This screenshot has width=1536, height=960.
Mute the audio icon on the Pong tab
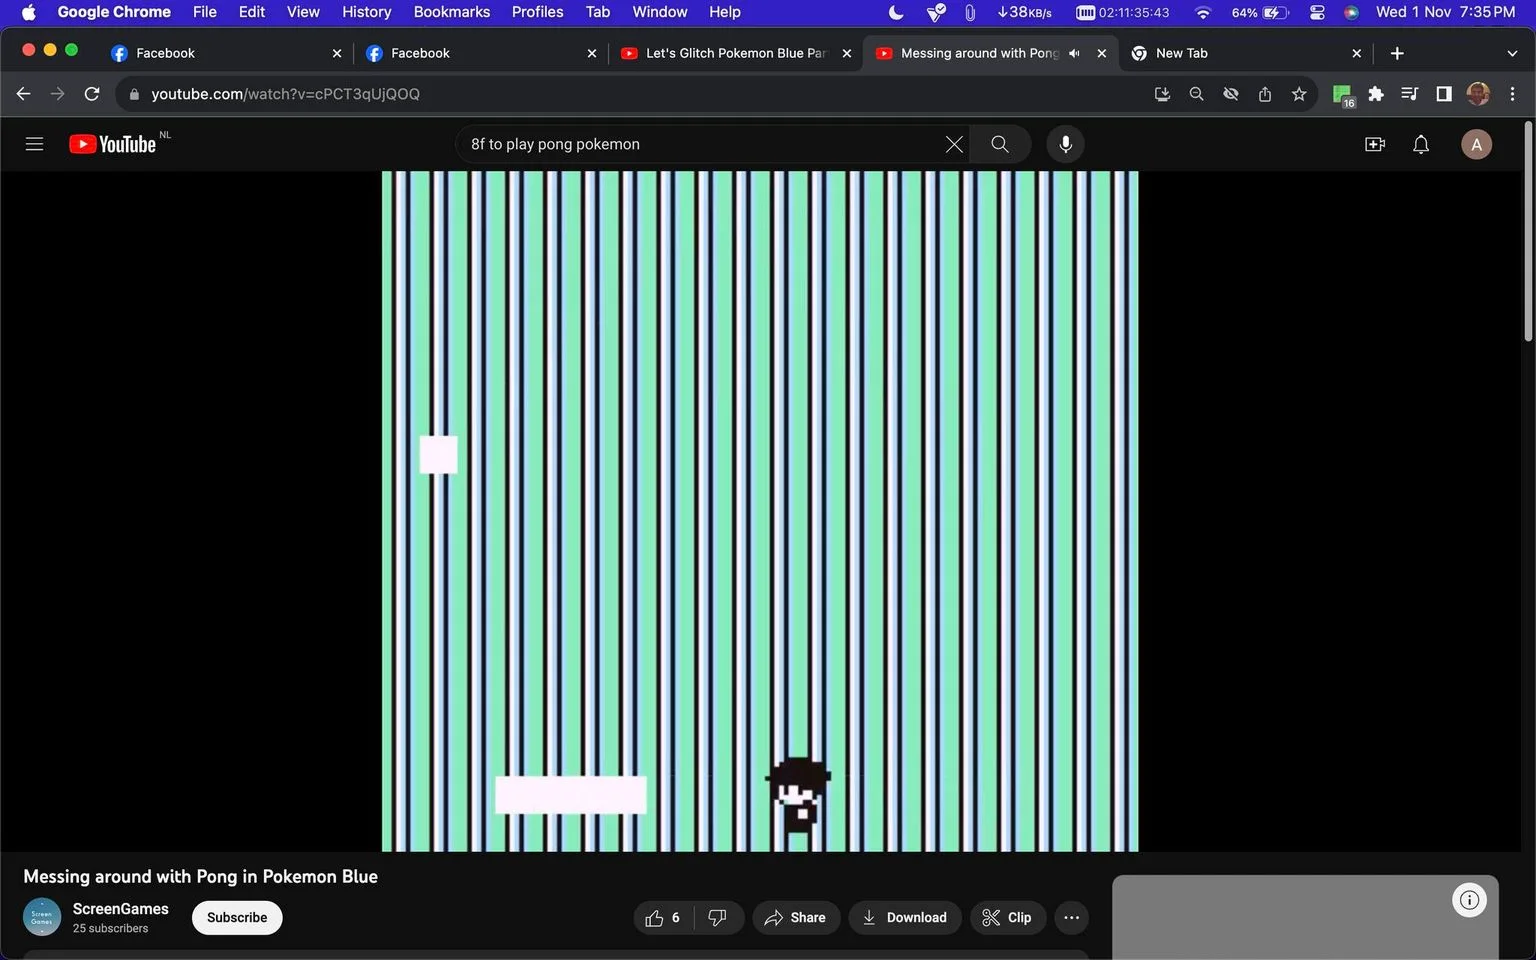click(x=1074, y=53)
